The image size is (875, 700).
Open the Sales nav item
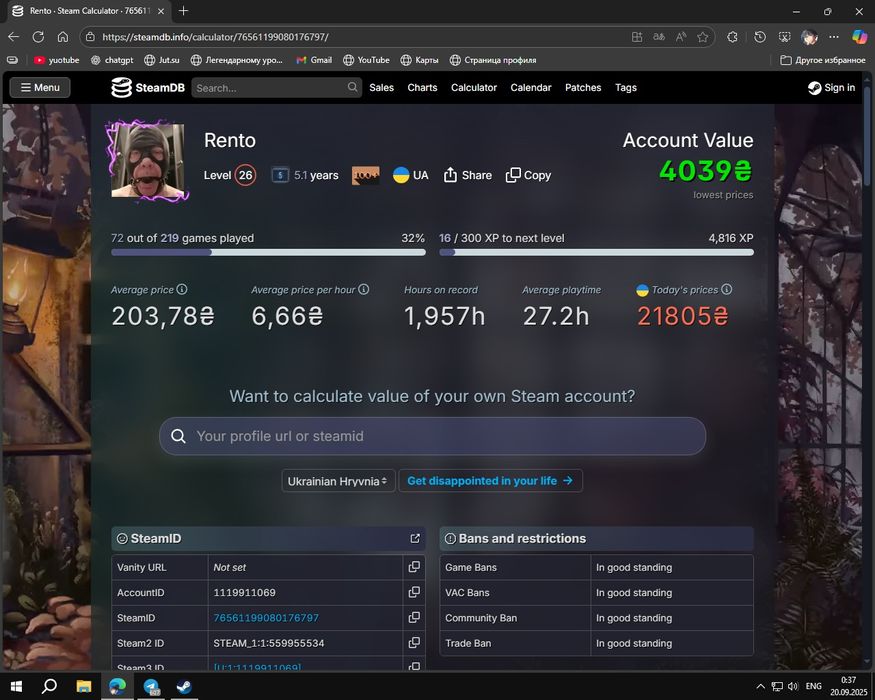click(382, 88)
